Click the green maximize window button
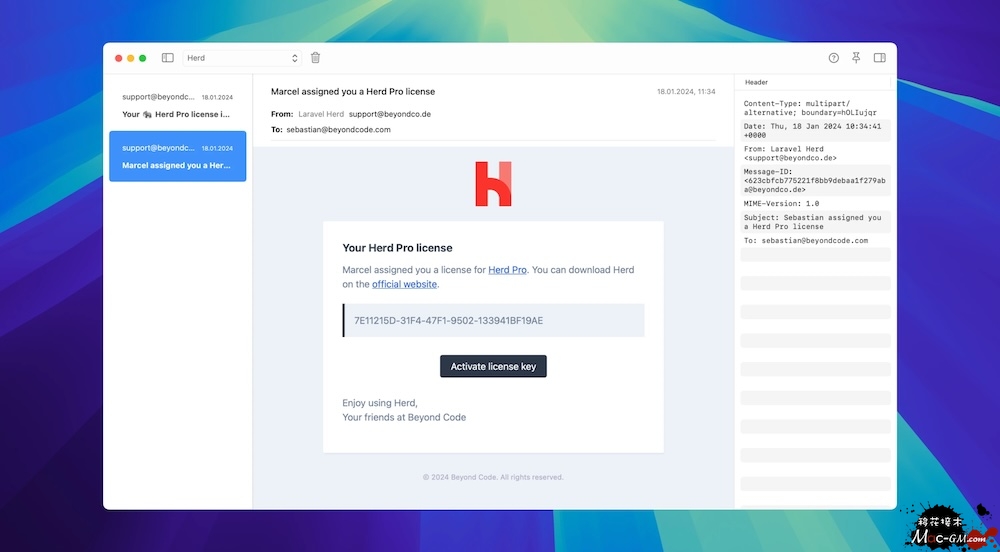 [143, 58]
